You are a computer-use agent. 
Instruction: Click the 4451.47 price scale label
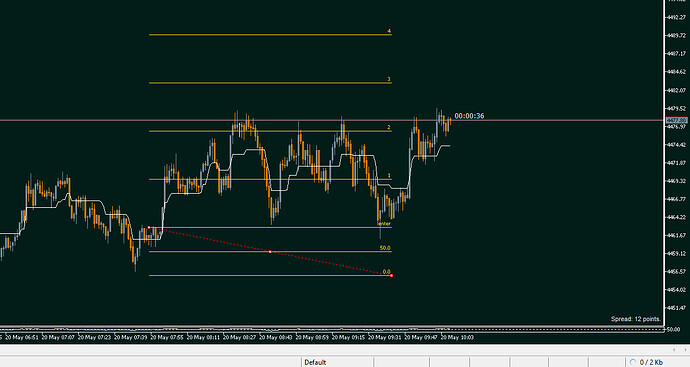click(677, 308)
